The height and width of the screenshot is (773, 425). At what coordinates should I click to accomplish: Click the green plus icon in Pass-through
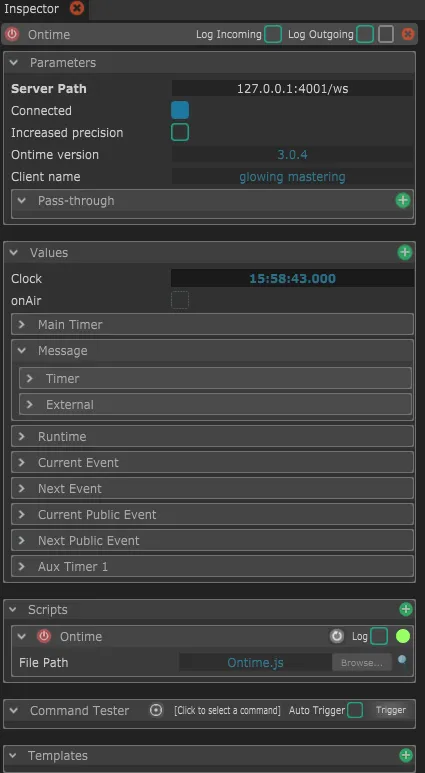pyautogui.click(x=403, y=201)
